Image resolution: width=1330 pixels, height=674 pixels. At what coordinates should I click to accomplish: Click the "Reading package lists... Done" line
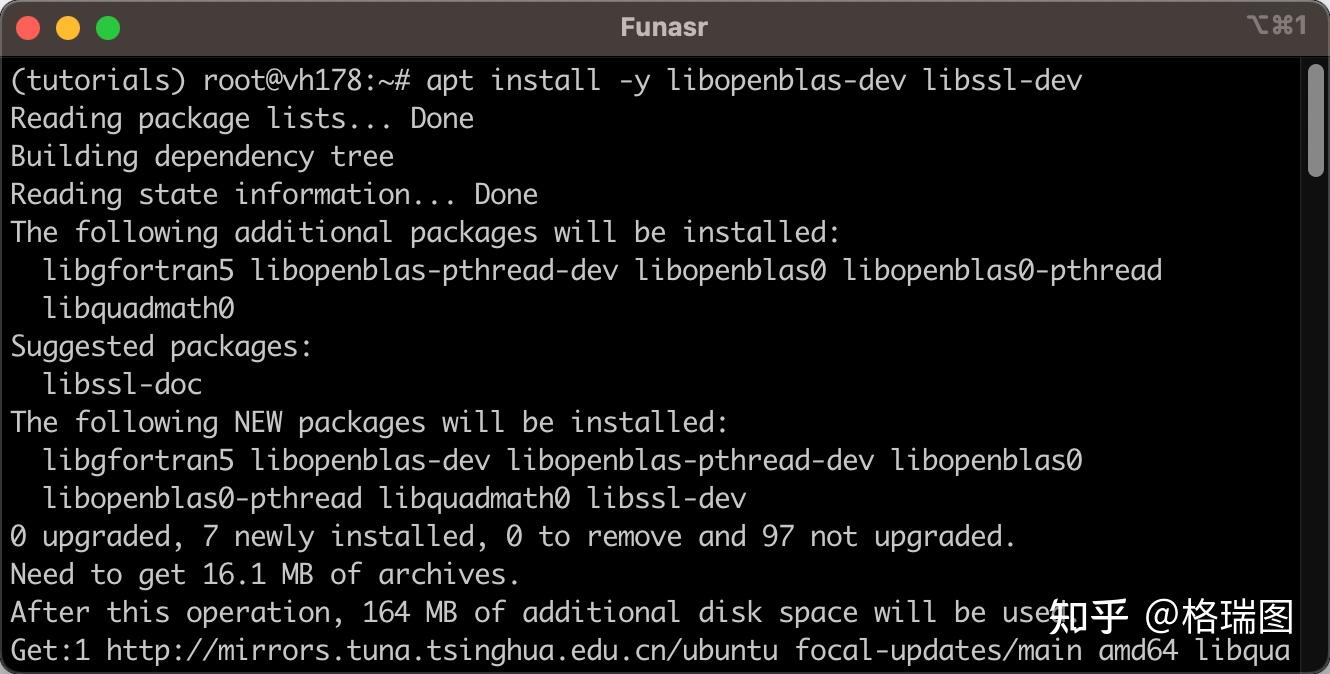click(241, 118)
